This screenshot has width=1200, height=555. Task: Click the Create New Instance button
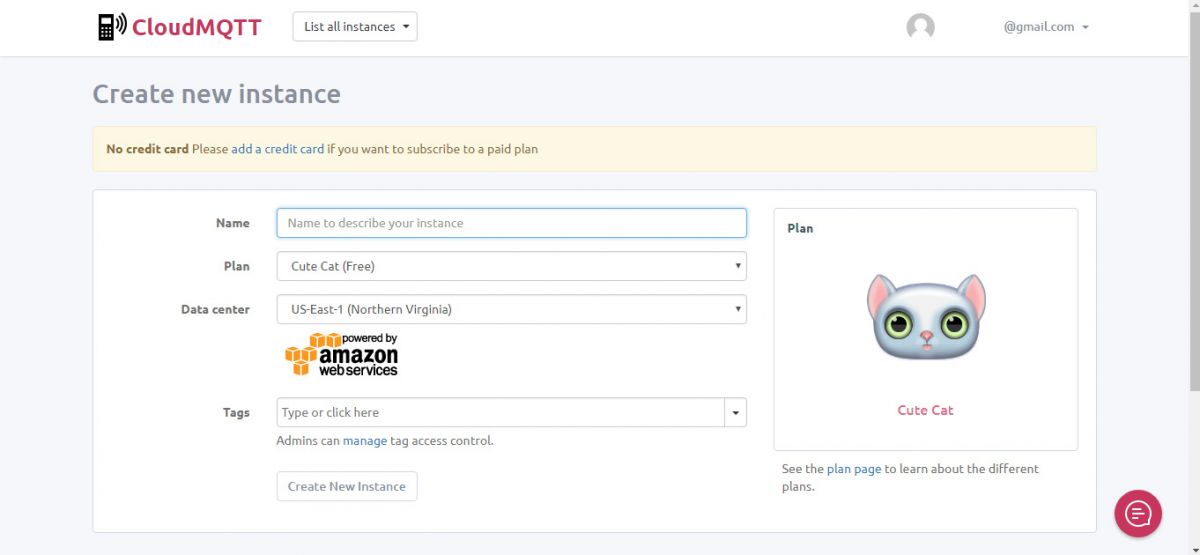347,486
